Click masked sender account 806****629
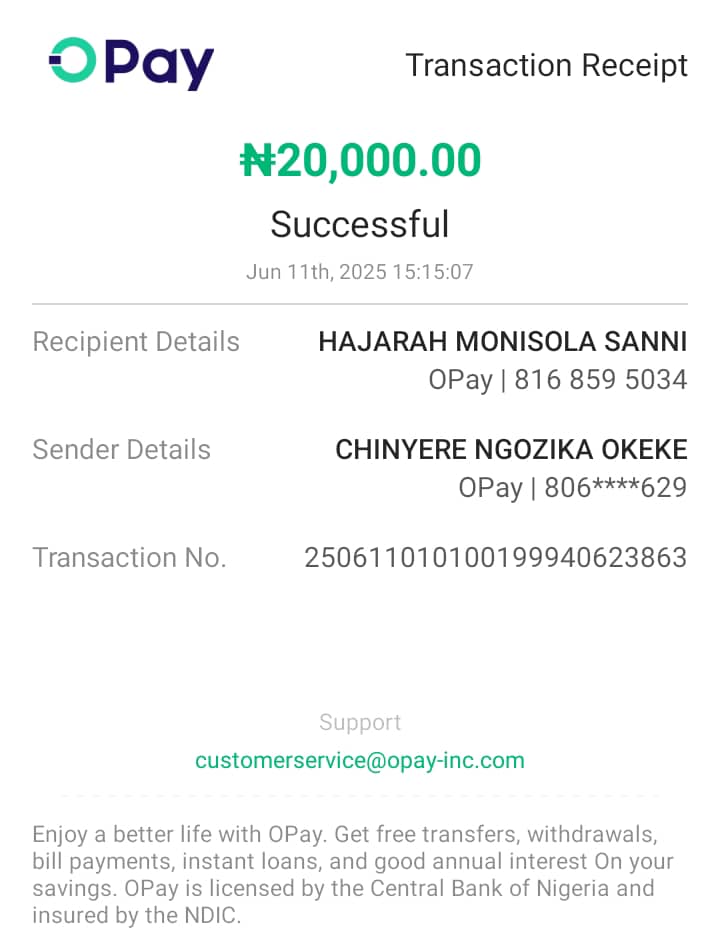 (616, 488)
